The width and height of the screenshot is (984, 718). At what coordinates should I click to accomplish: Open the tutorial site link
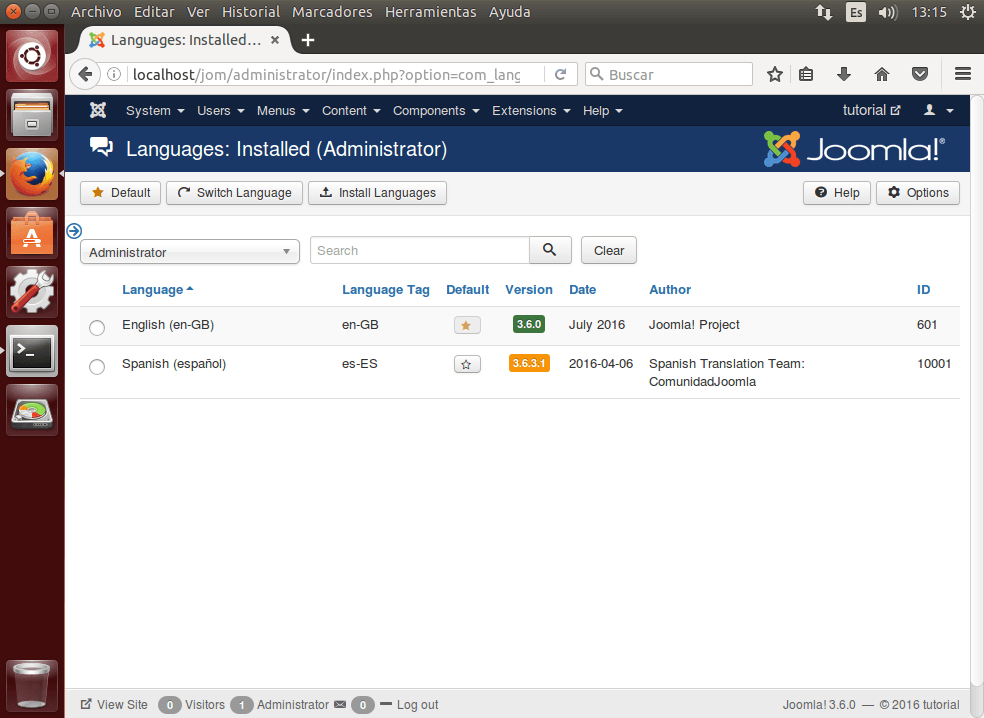click(x=871, y=110)
